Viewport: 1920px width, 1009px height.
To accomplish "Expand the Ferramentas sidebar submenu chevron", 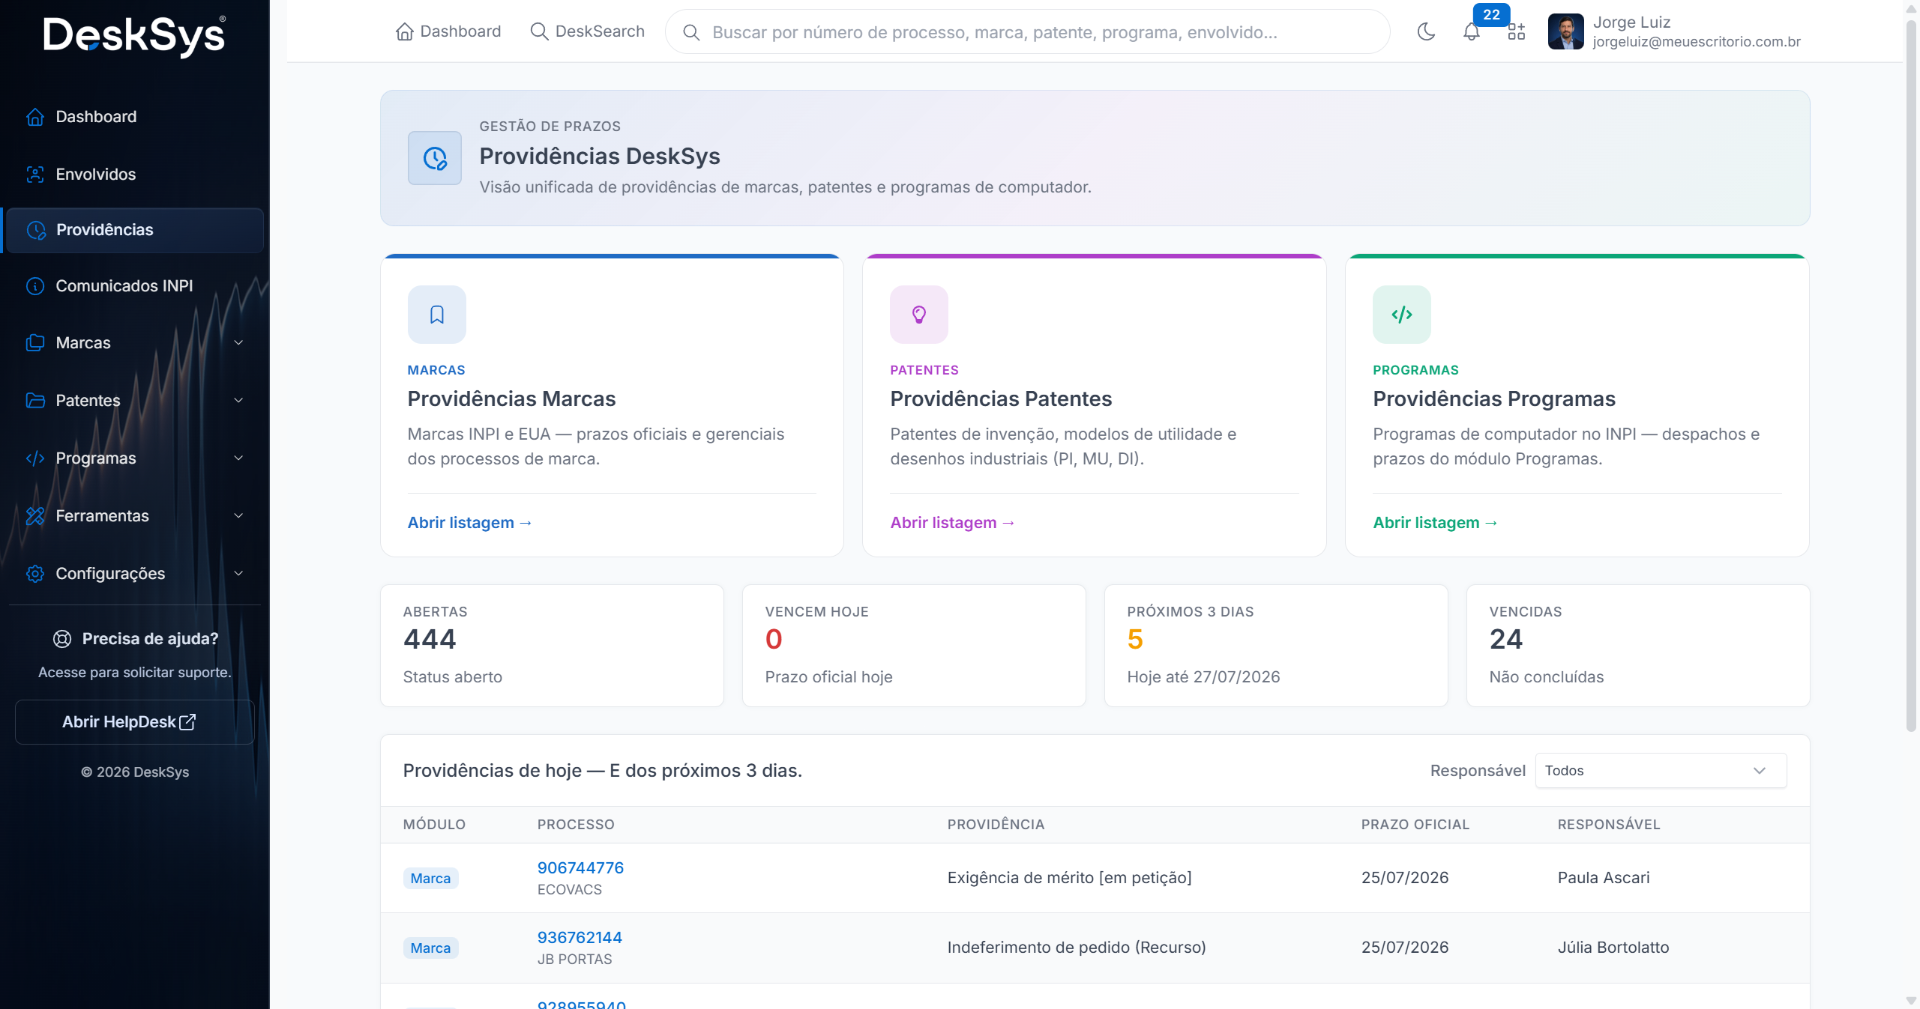I will [239, 516].
